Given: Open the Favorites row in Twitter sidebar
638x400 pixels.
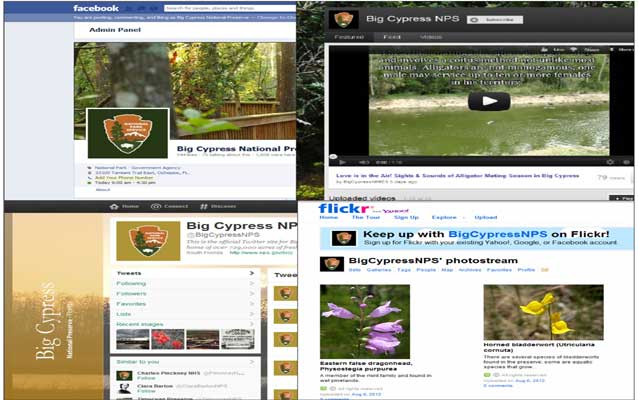Looking at the screenshot, I should coord(185,304).
